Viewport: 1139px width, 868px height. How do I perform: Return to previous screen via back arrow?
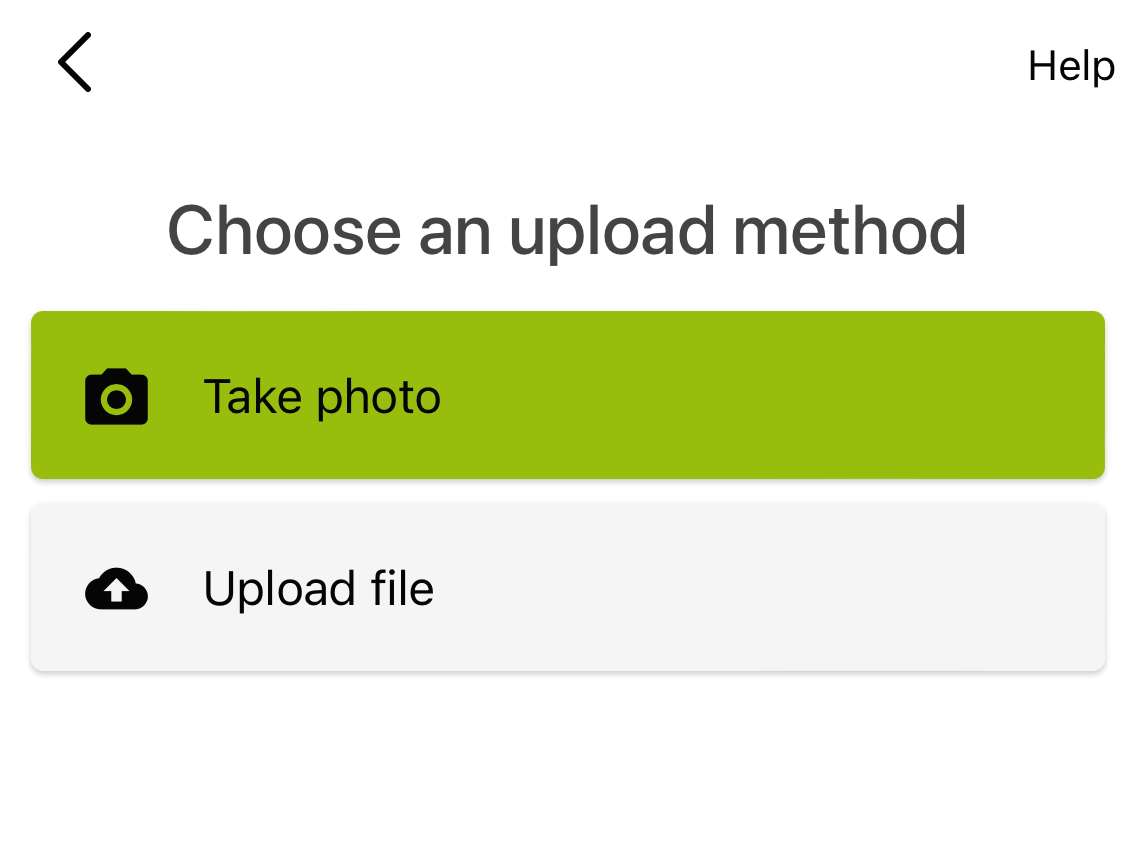click(x=75, y=62)
